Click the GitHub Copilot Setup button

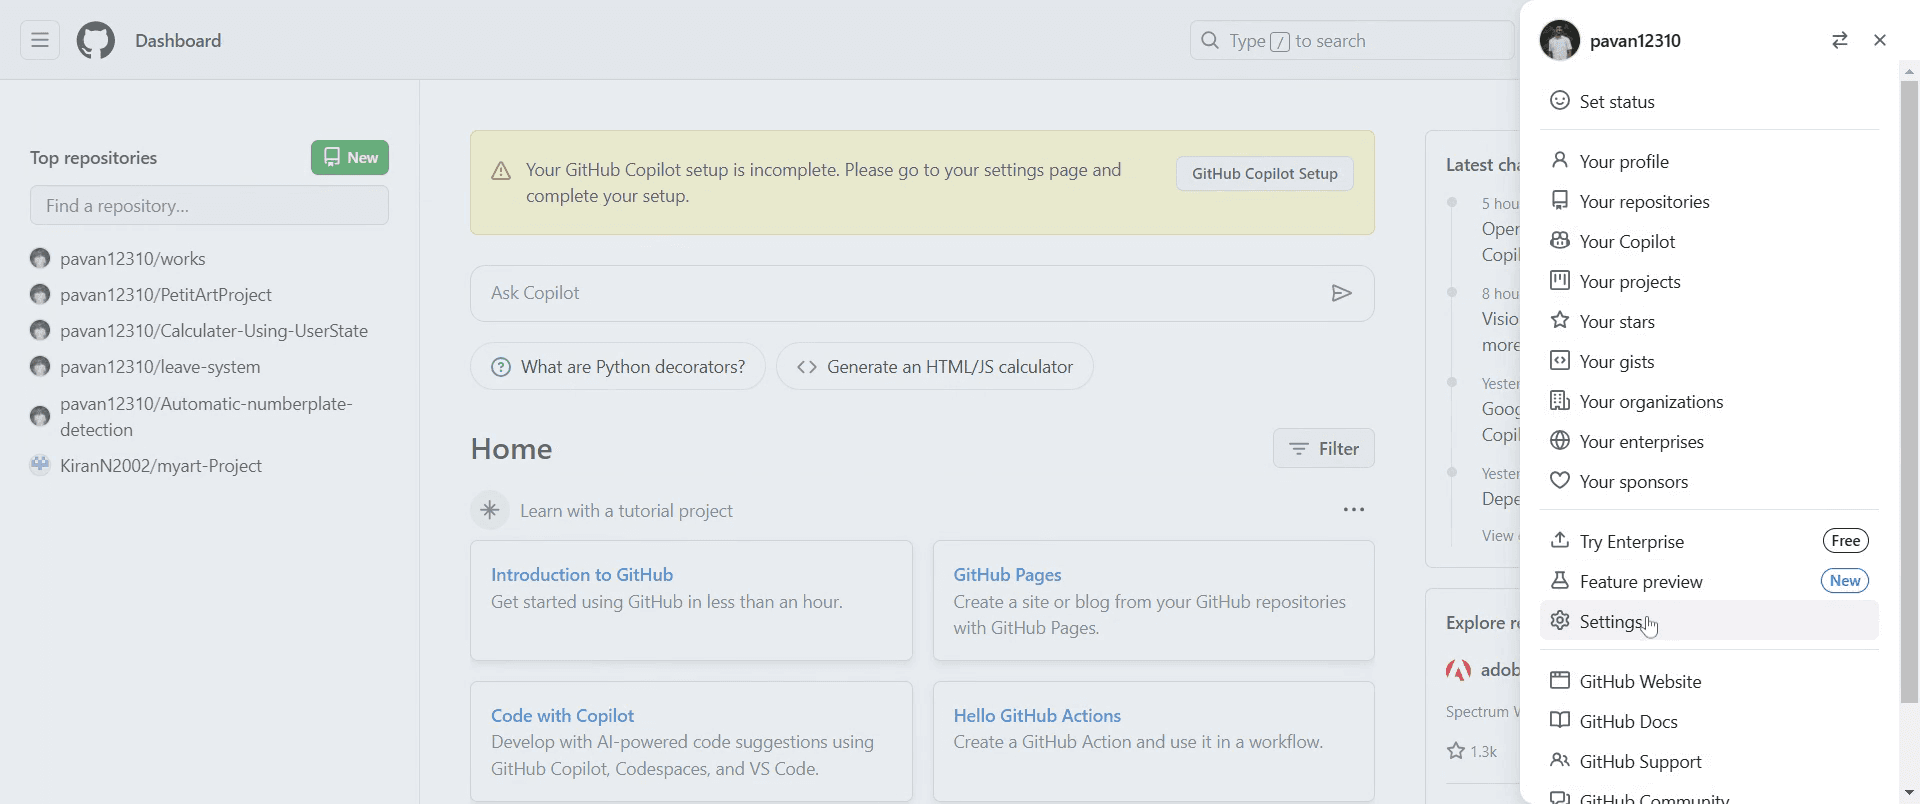click(x=1264, y=174)
